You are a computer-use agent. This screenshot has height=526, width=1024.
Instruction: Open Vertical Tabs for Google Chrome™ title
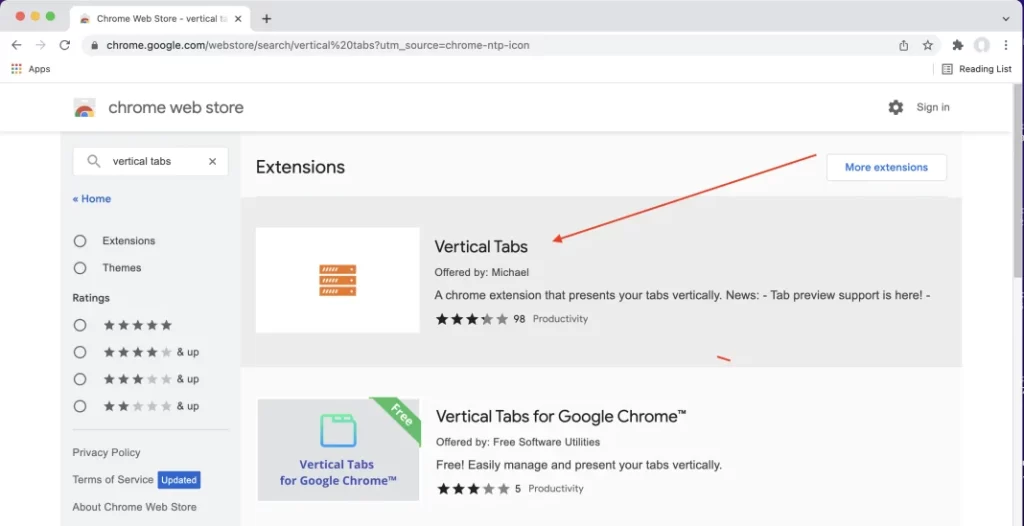561,416
